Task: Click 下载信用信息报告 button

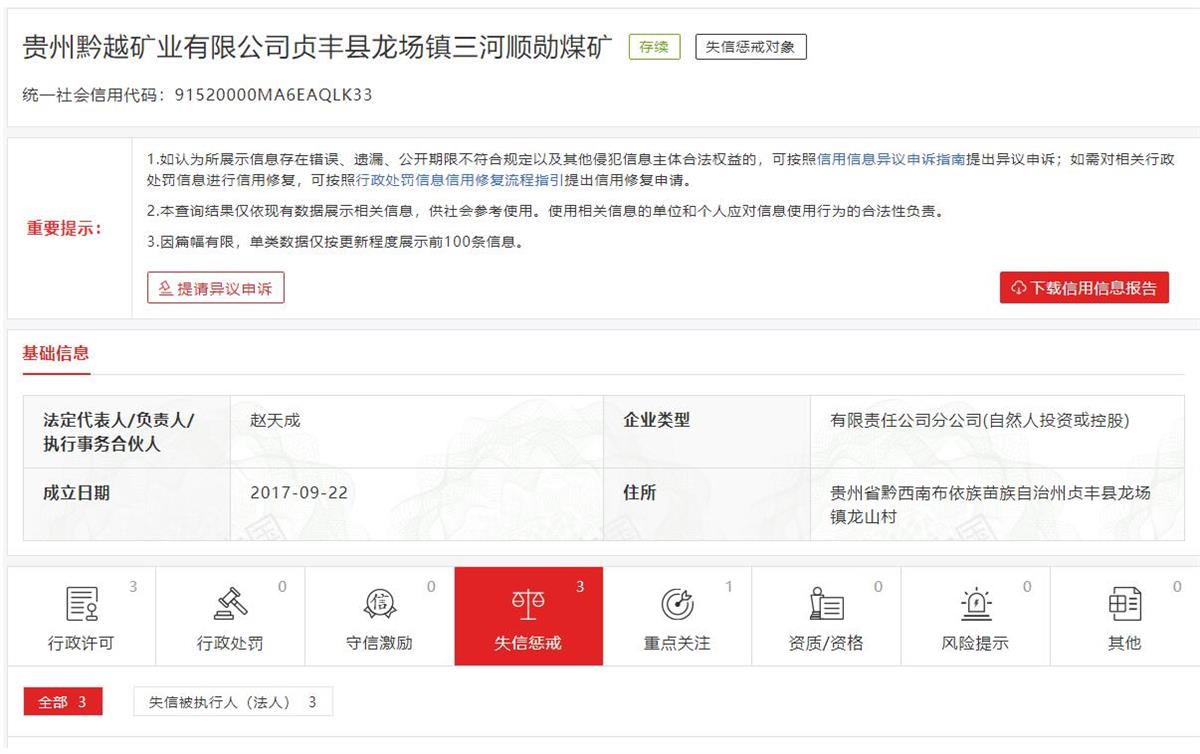Action: pyautogui.click(x=1084, y=288)
